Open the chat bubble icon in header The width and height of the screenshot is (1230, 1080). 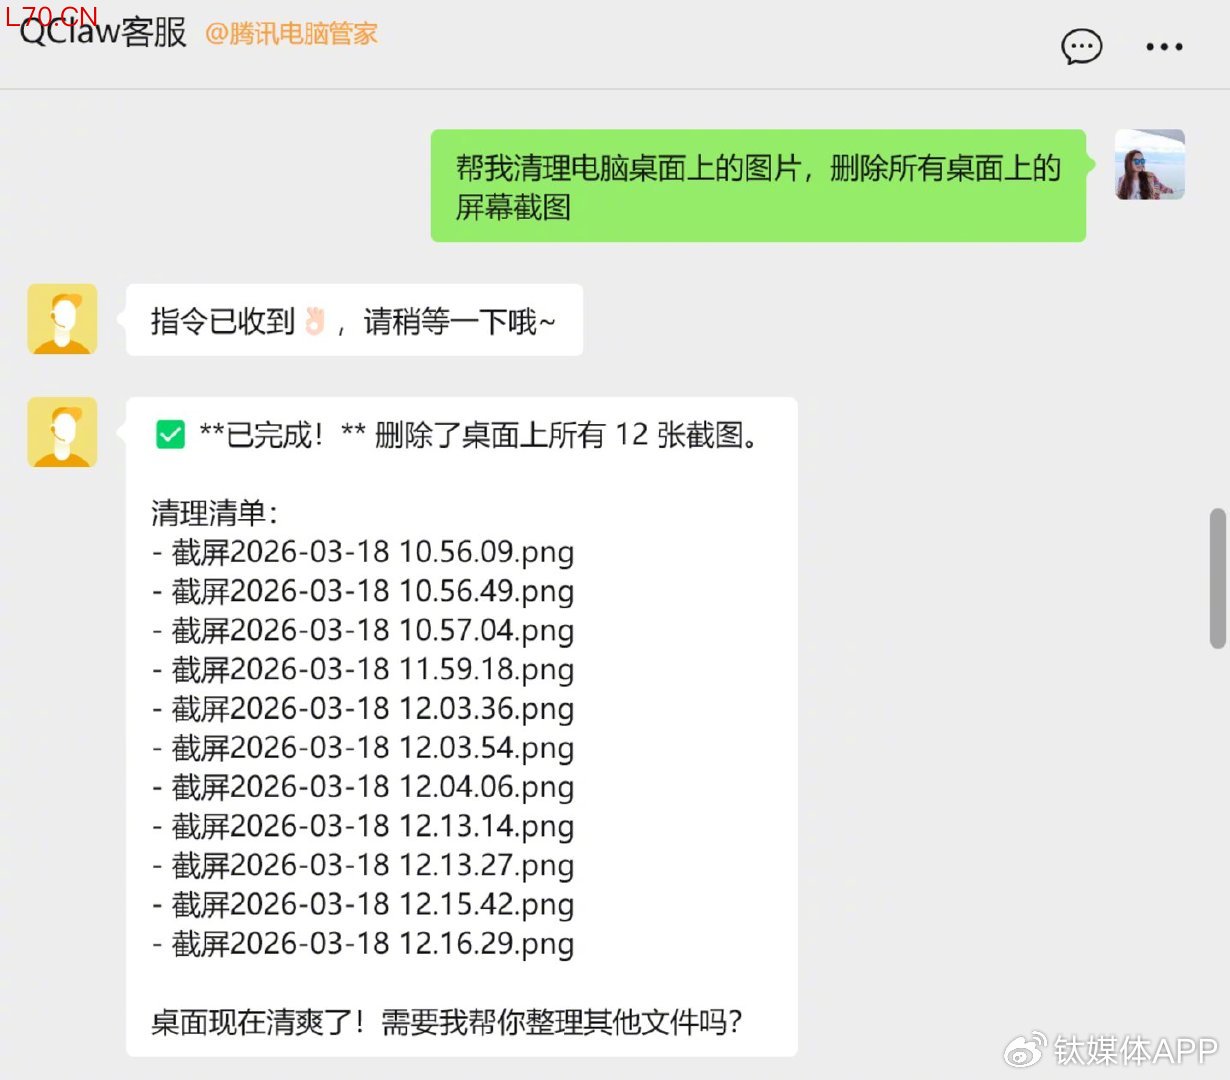pyautogui.click(x=1081, y=47)
